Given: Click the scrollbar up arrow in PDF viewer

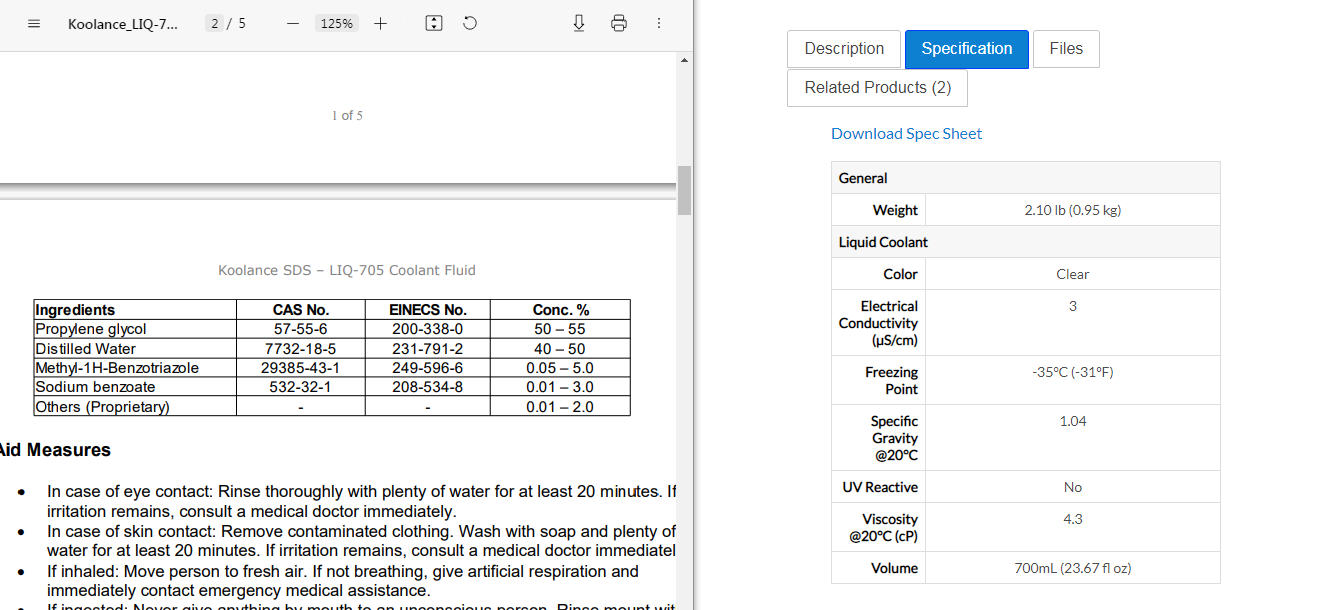Looking at the screenshot, I should pos(685,60).
